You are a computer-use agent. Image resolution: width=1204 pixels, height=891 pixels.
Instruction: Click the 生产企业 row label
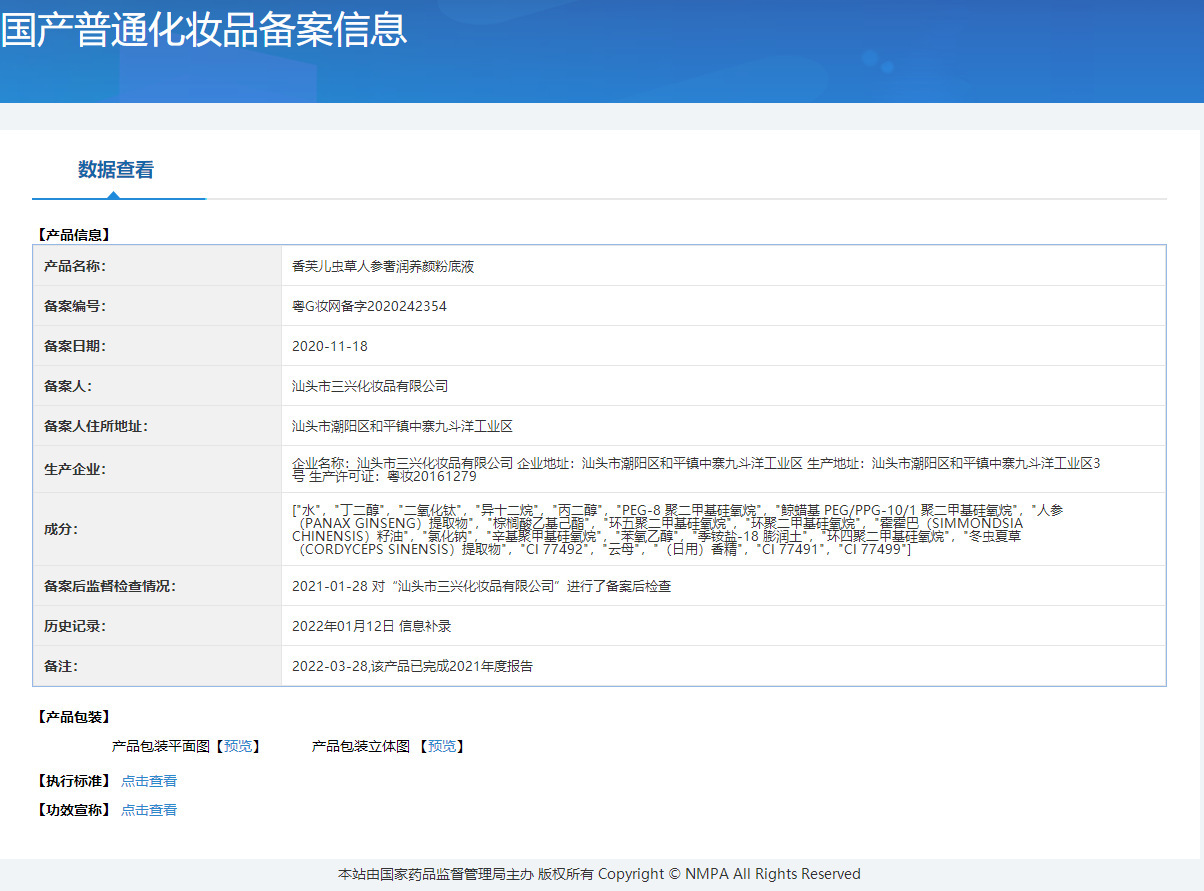pos(74,469)
